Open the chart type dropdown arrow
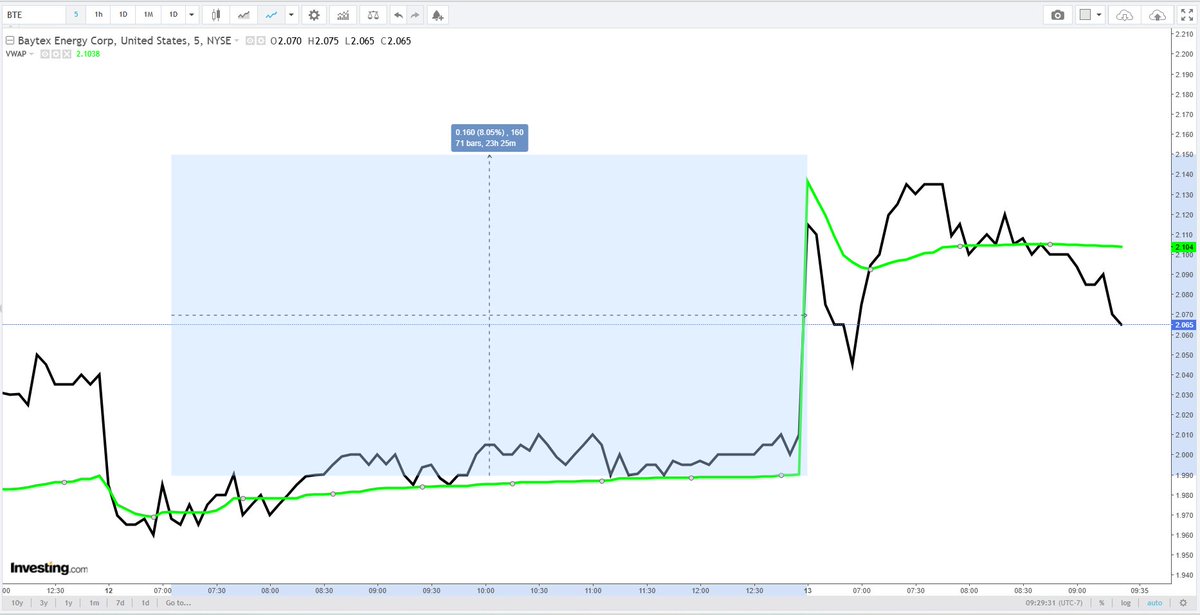The image size is (1200, 615). [x=289, y=14]
